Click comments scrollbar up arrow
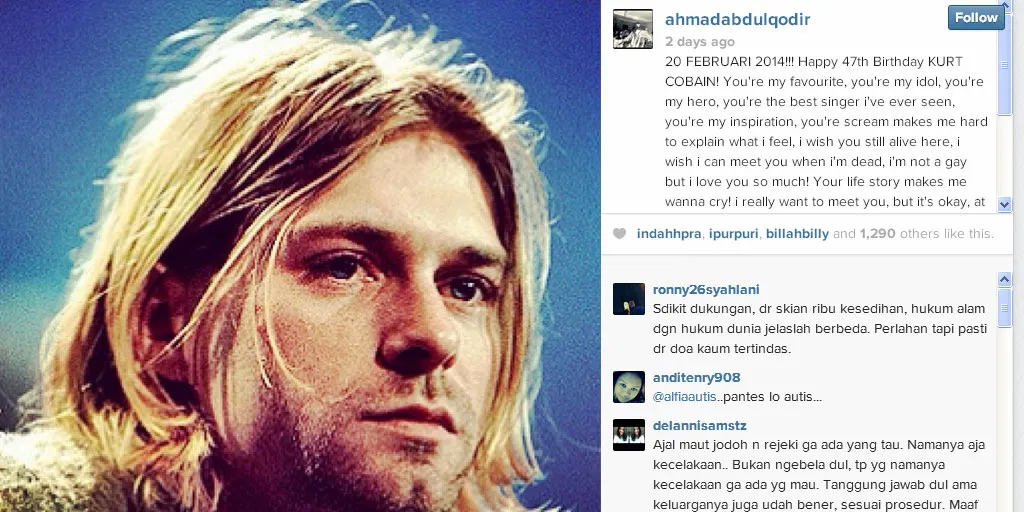The image size is (1024, 512). tap(1004, 280)
